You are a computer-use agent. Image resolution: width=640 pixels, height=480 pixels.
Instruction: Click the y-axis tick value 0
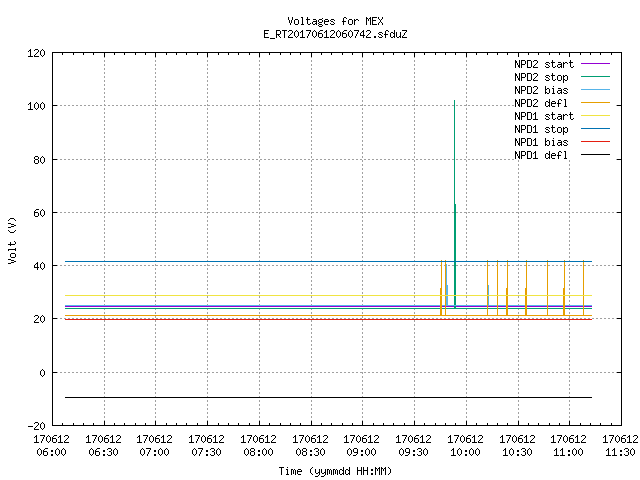pyautogui.click(x=42, y=373)
